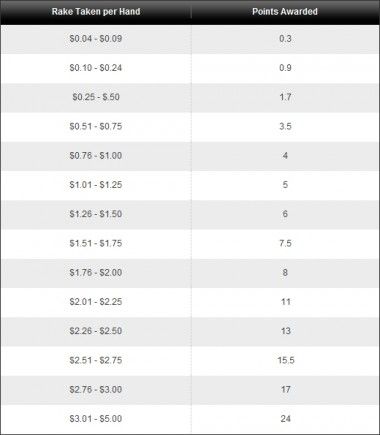Select the $0.04 - $0.09 rake cell
380x435 pixels.
point(96,39)
